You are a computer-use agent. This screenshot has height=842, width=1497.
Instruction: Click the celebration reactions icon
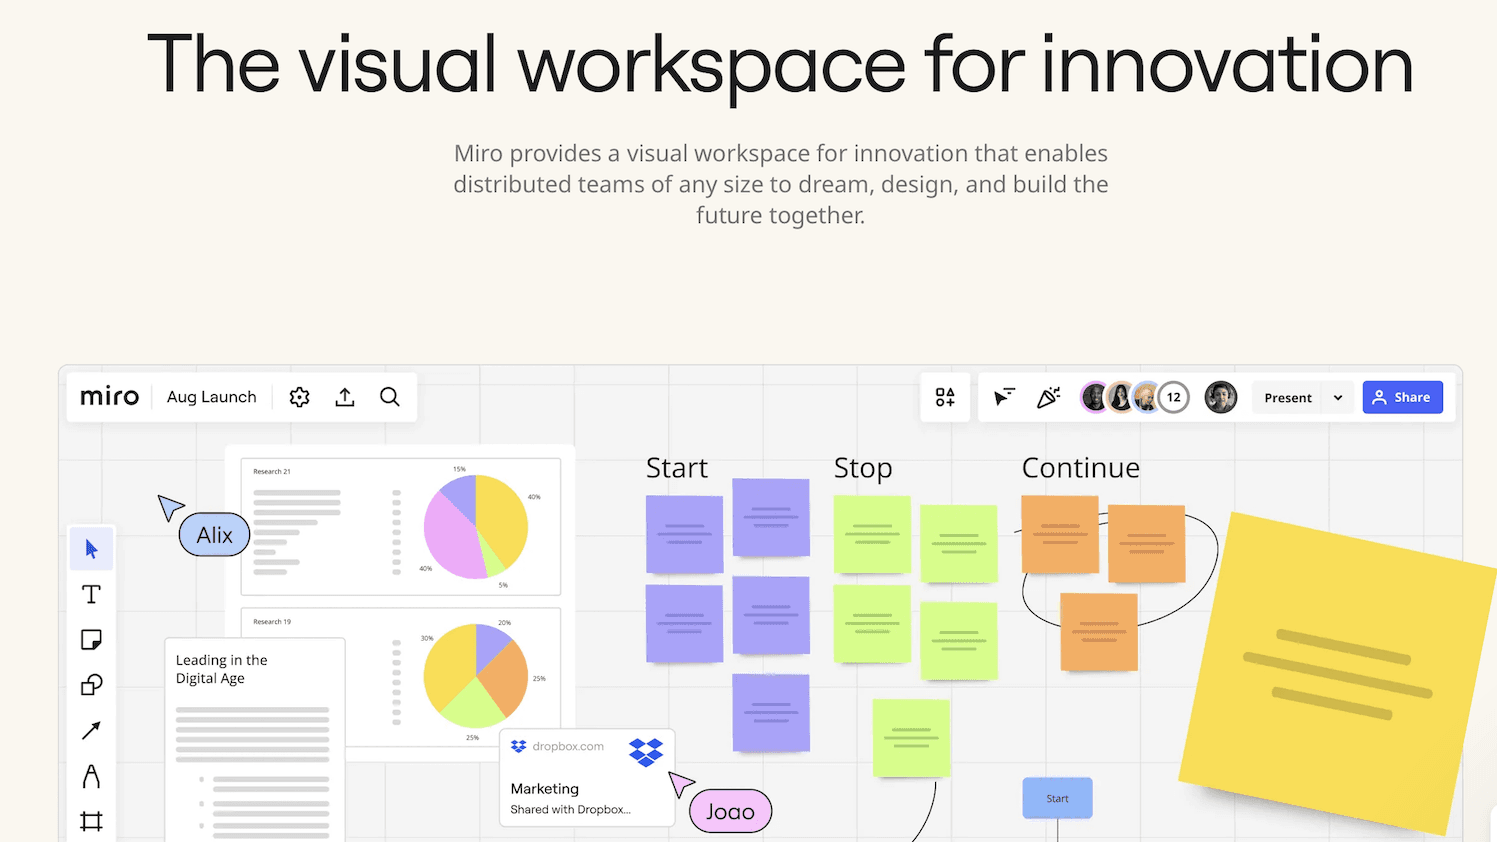(x=1048, y=397)
